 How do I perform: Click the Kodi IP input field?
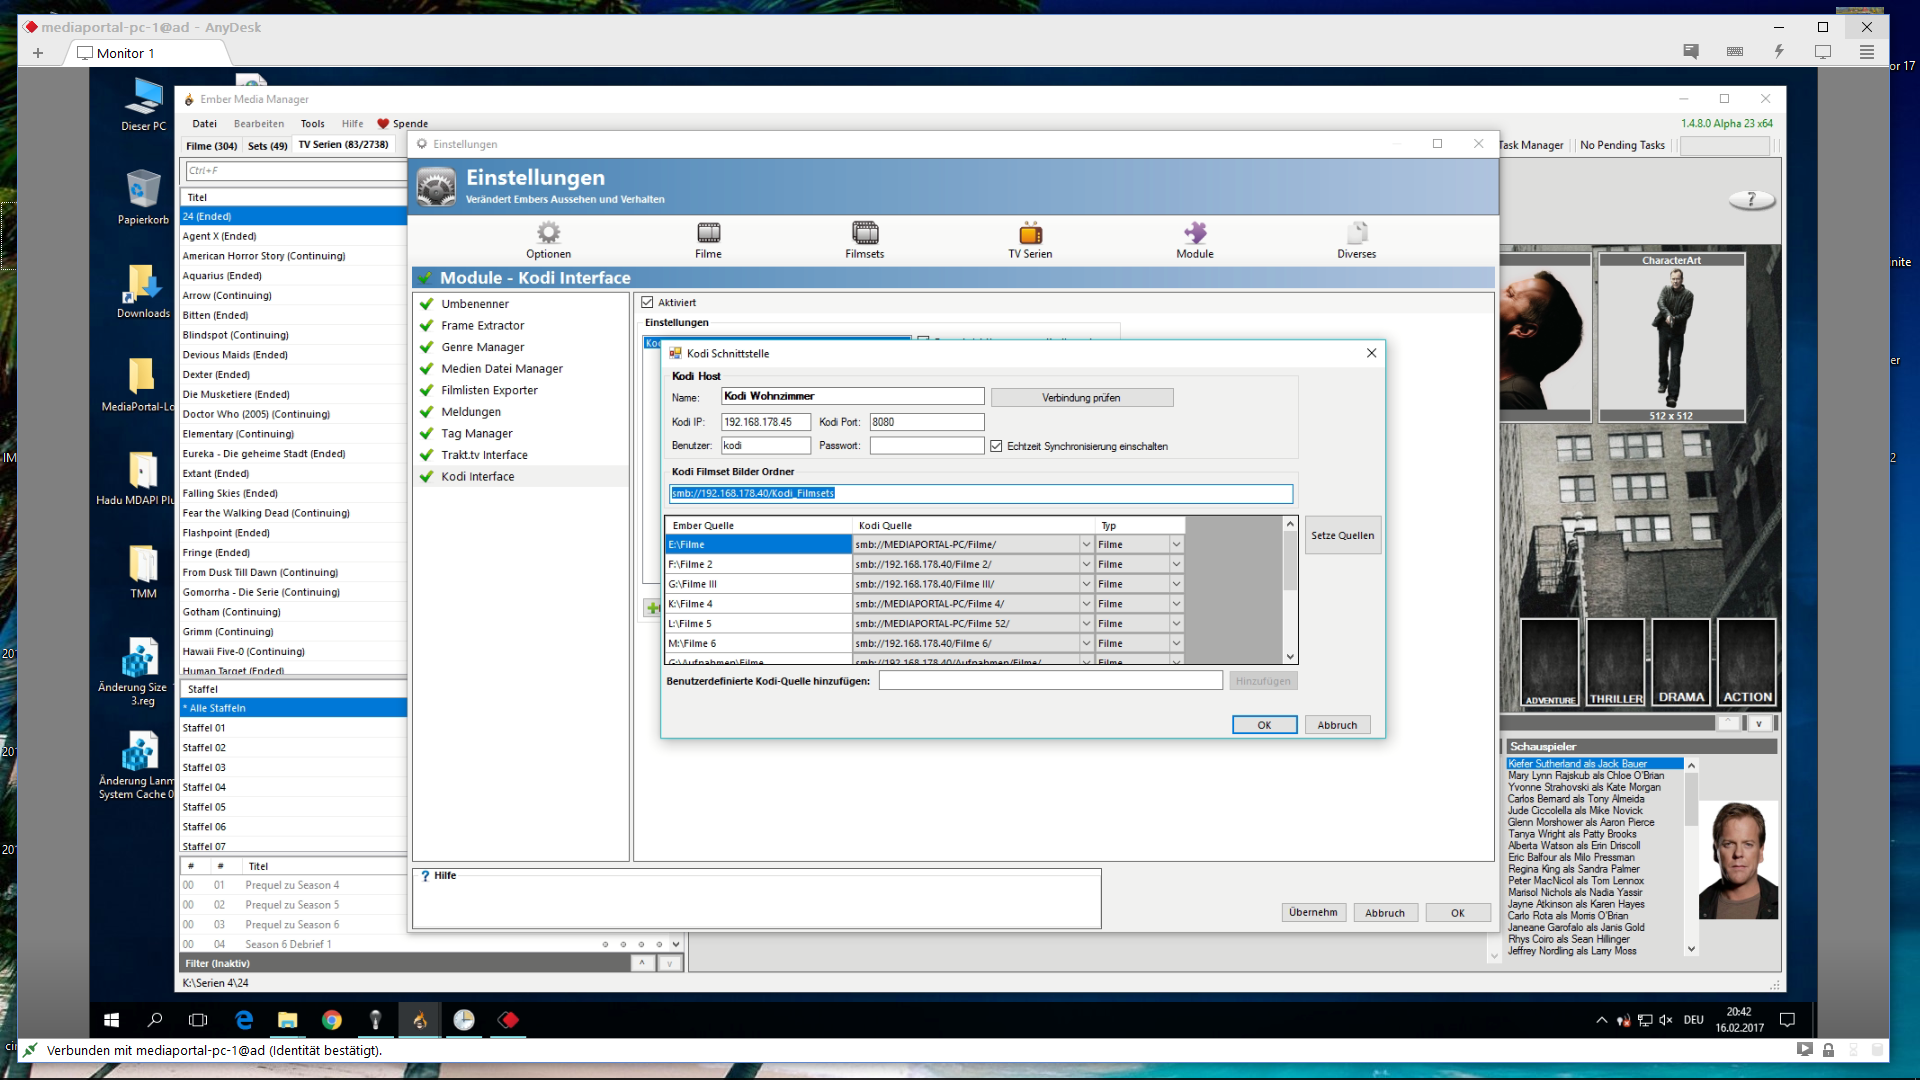765,422
